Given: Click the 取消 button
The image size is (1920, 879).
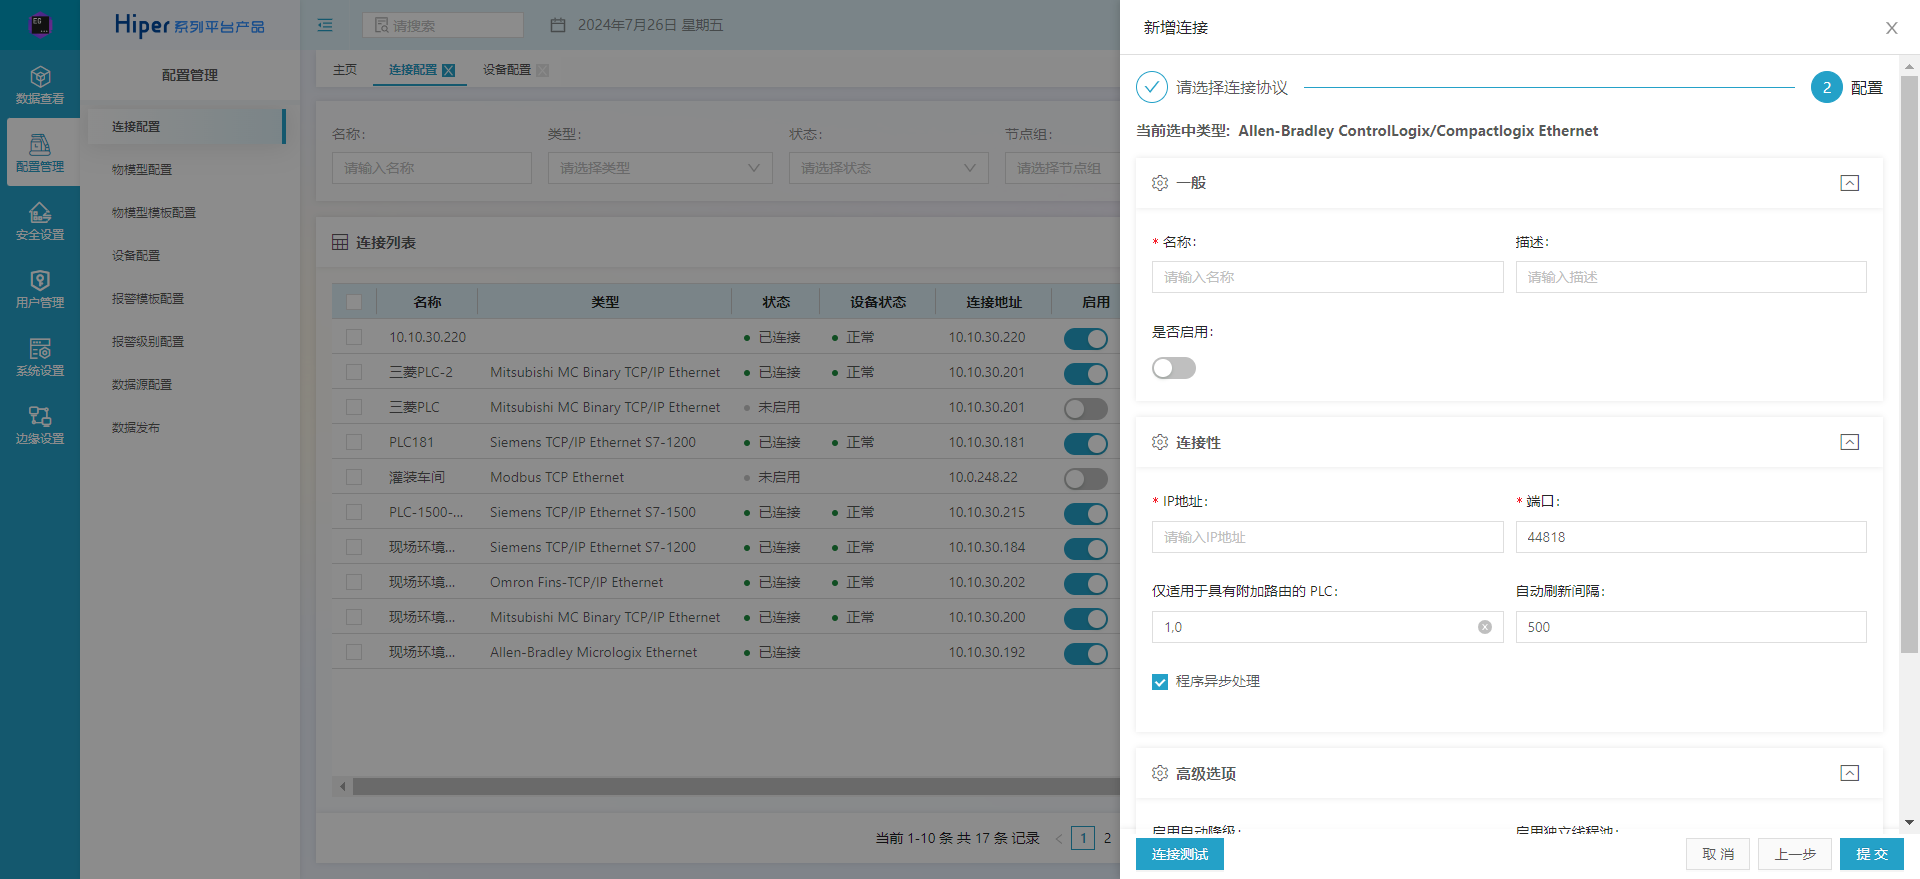Looking at the screenshot, I should pyautogui.click(x=1718, y=854).
